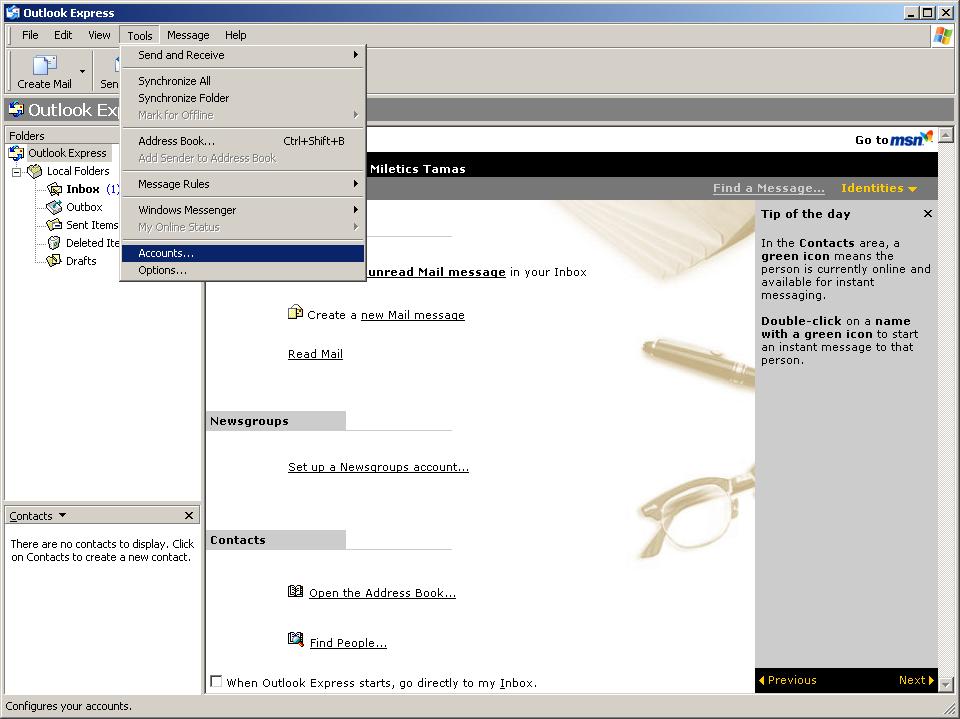960x719 pixels.
Task: Select the Inbox folder label
Action: [83, 189]
